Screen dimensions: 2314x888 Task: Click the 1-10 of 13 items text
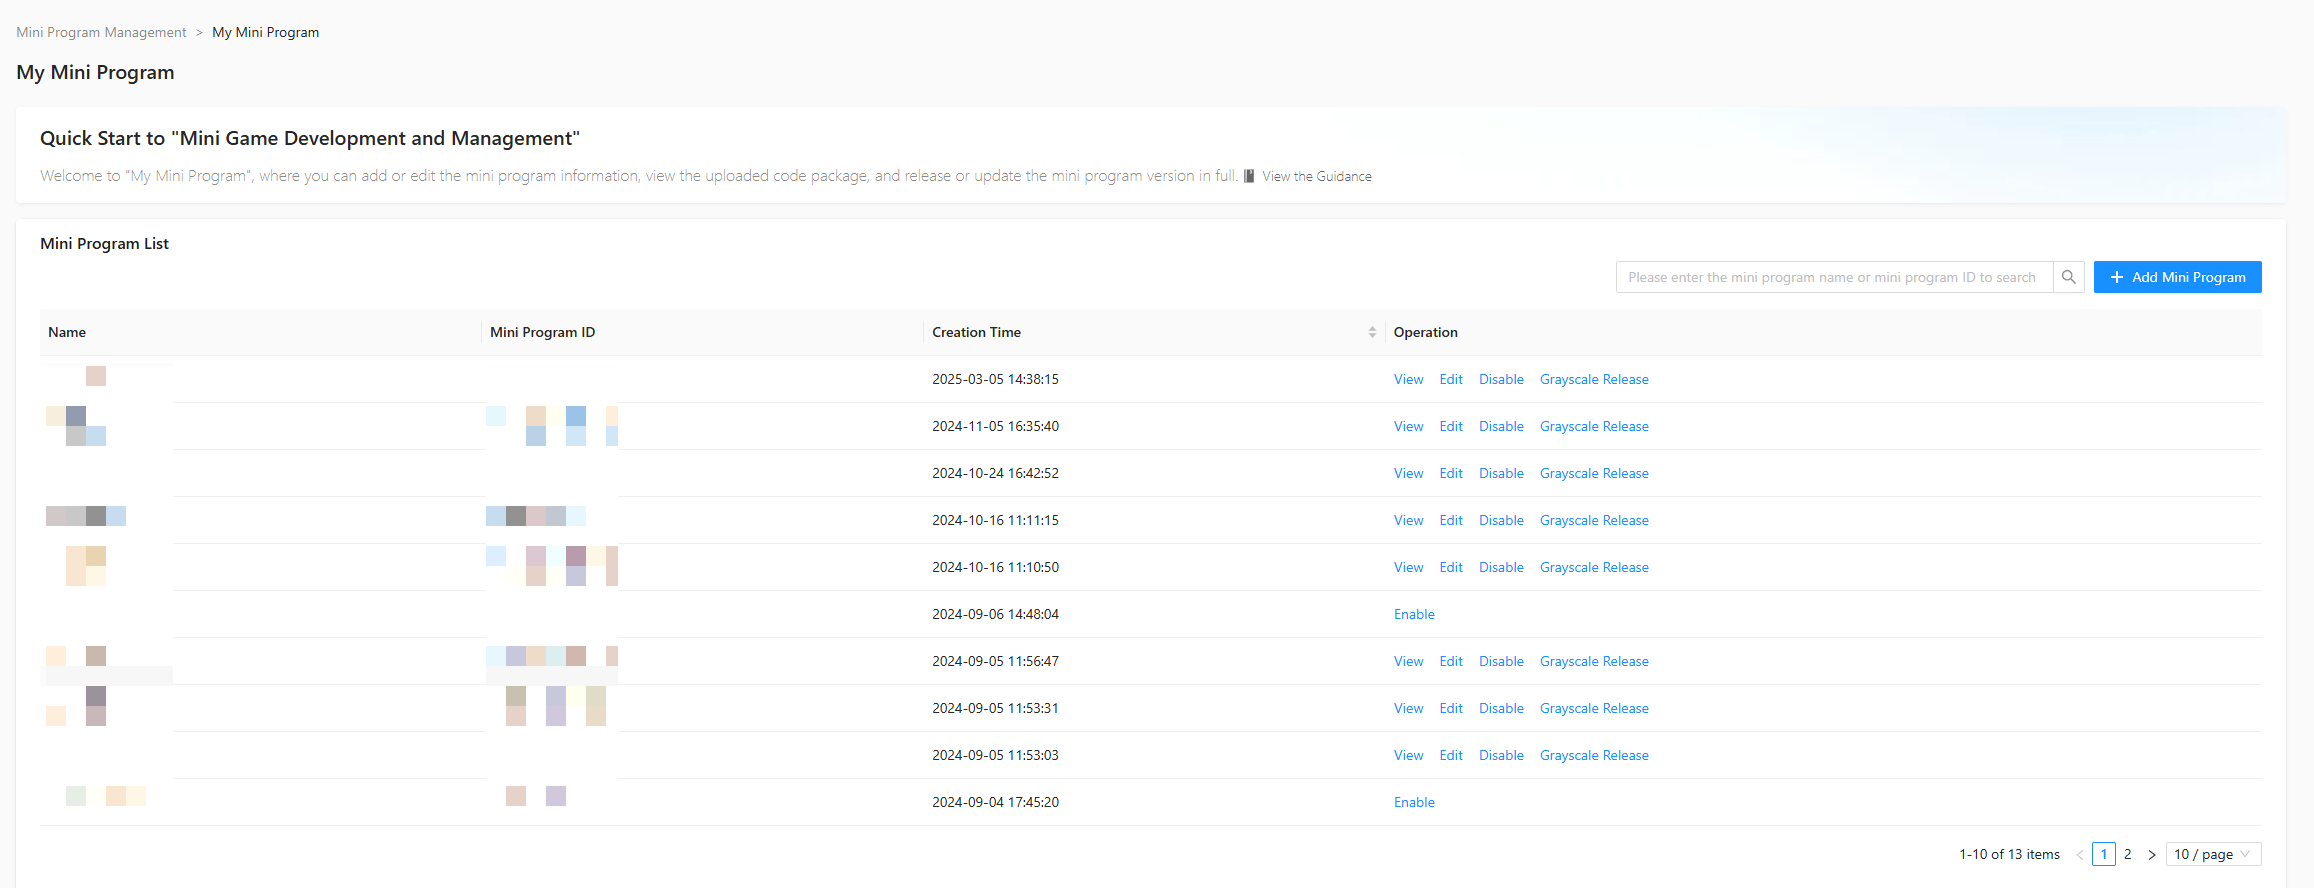(x=2009, y=854)
